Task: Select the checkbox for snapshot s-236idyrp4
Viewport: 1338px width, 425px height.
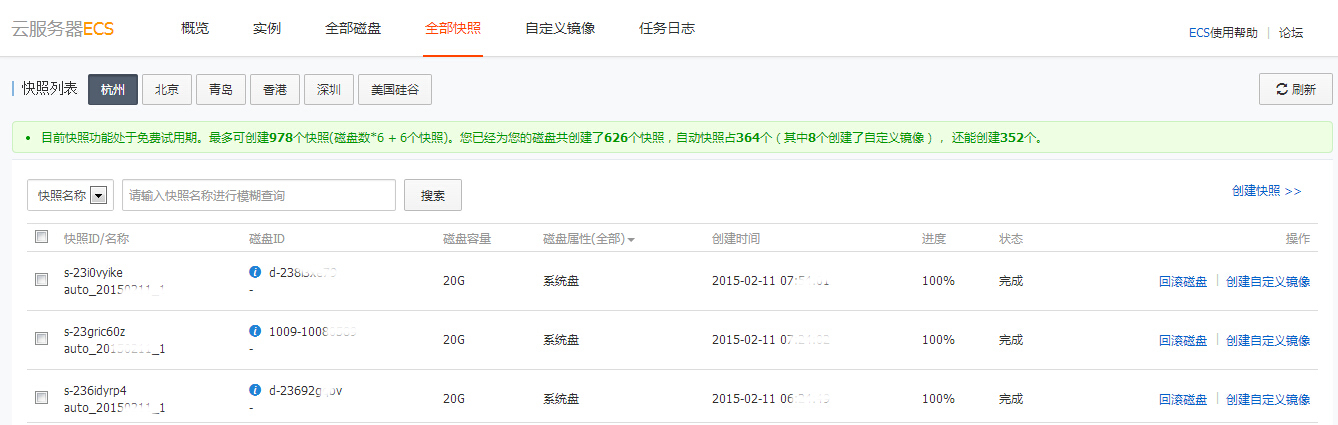Action: pos(41,398)
